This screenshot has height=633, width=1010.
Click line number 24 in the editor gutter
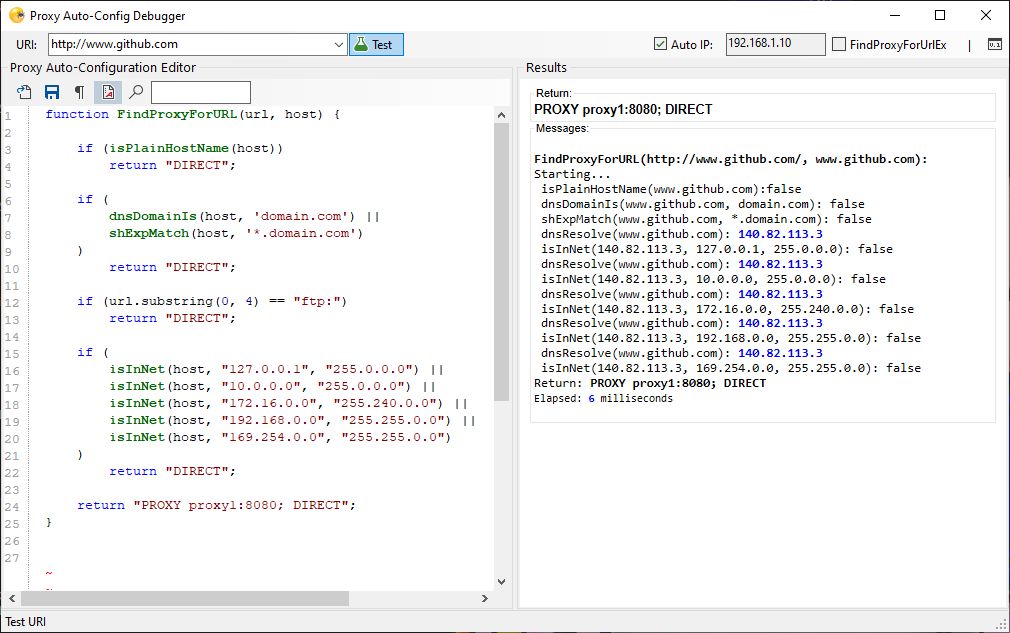click(x=12, y=507)
